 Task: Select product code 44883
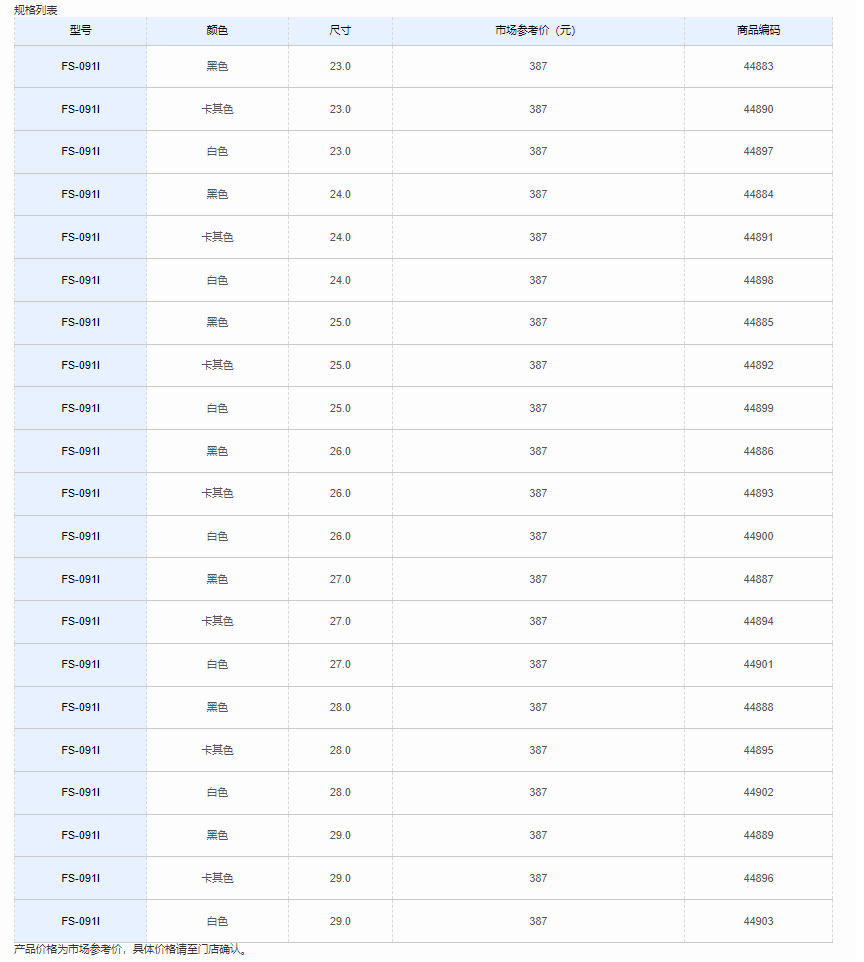(758, 66)
